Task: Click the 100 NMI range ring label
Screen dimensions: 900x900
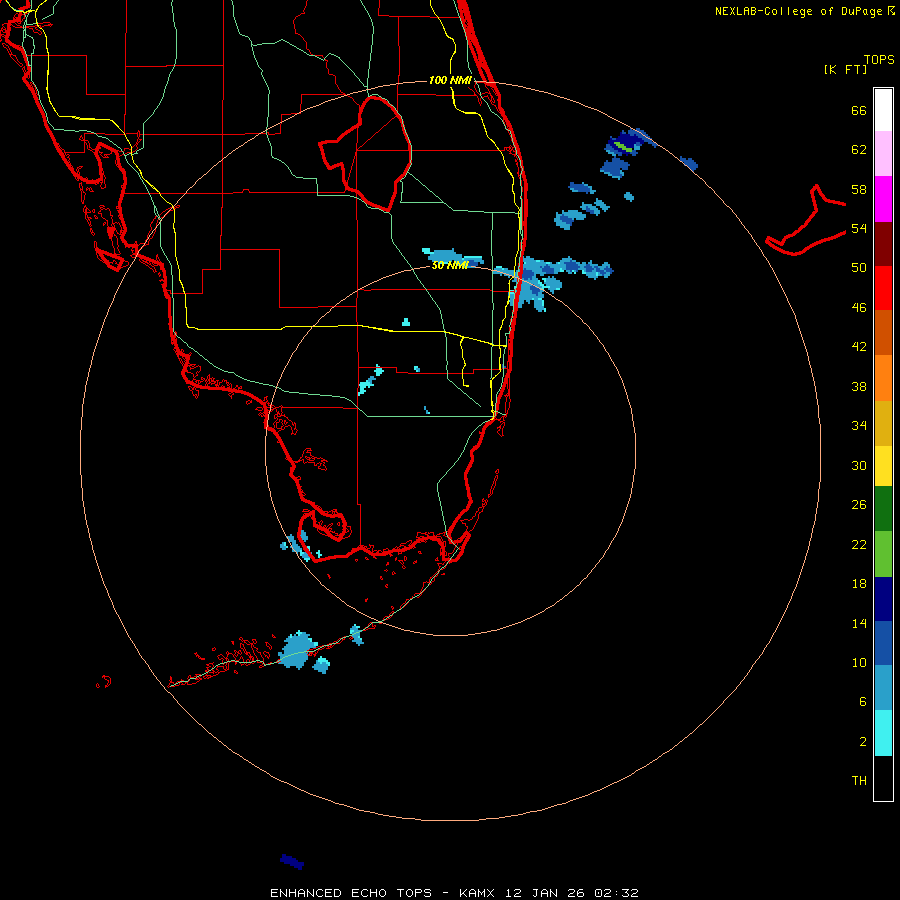Action: click(451, 80)
